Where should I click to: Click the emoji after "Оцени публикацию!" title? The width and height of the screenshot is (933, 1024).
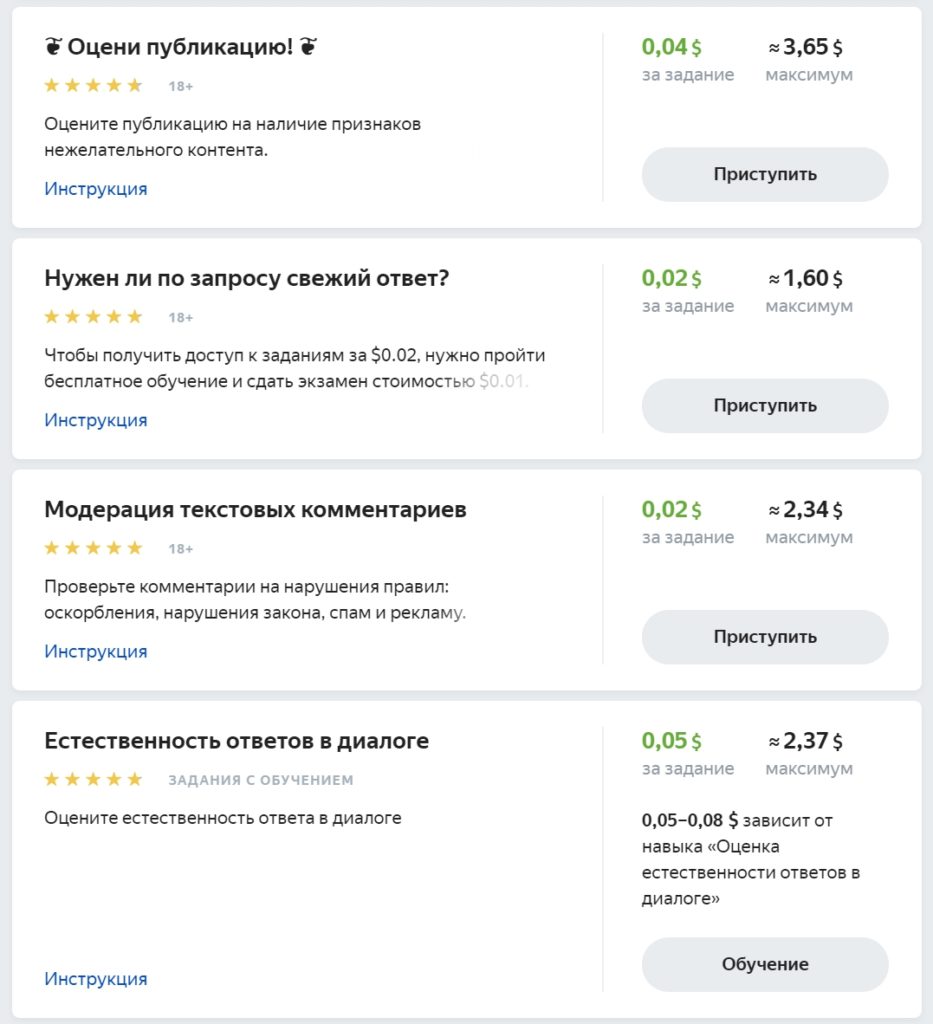pos(310,47)
